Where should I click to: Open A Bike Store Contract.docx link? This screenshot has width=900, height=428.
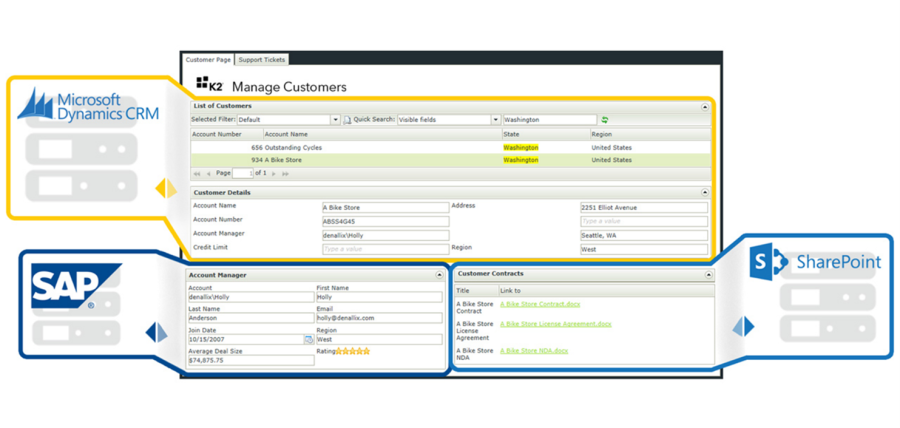point(541,304)
